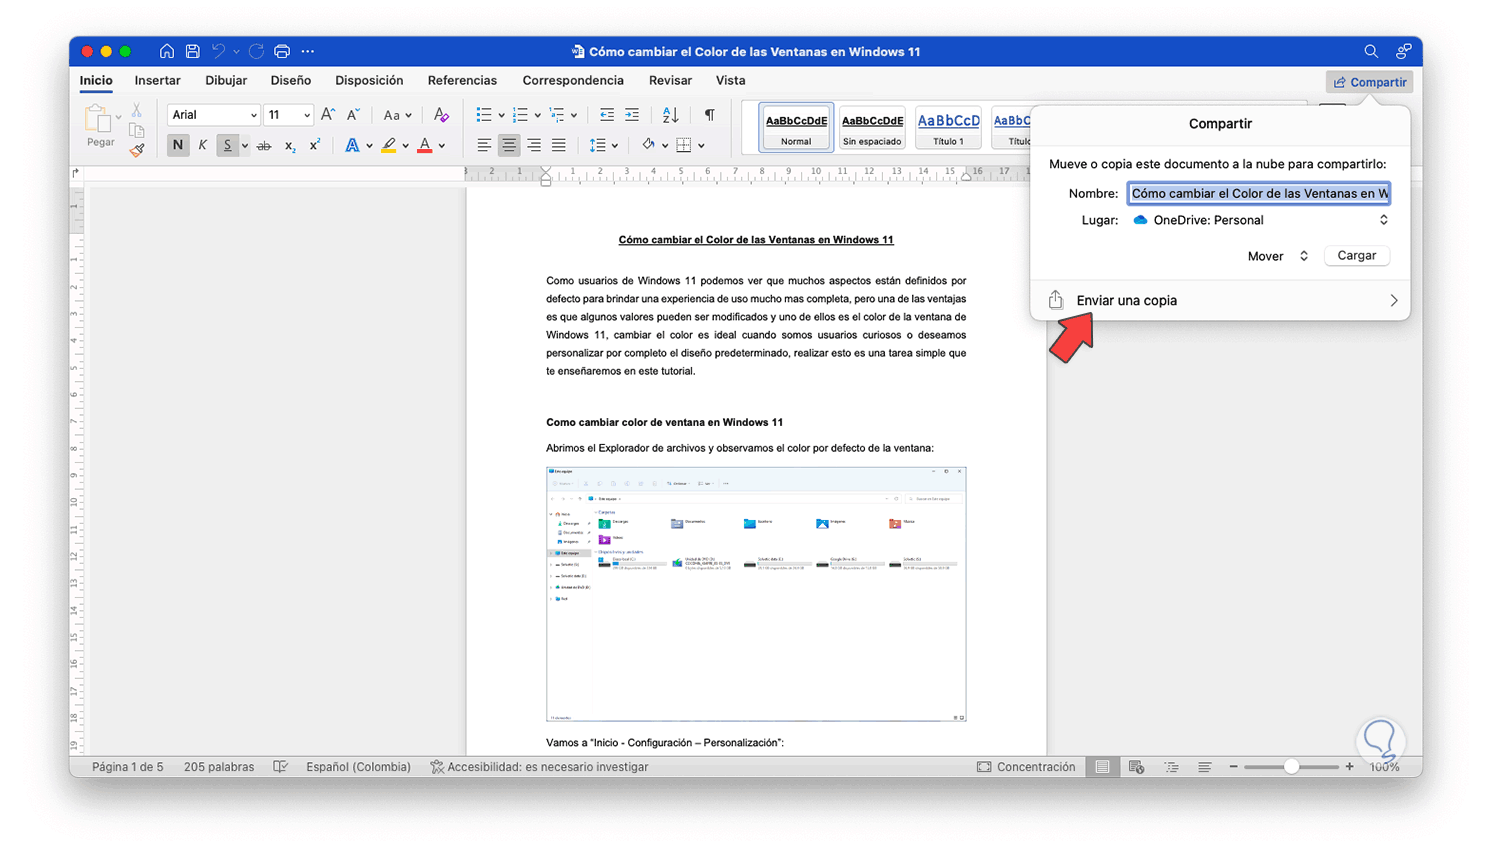Toggle center alignment

tap(509, 146)
